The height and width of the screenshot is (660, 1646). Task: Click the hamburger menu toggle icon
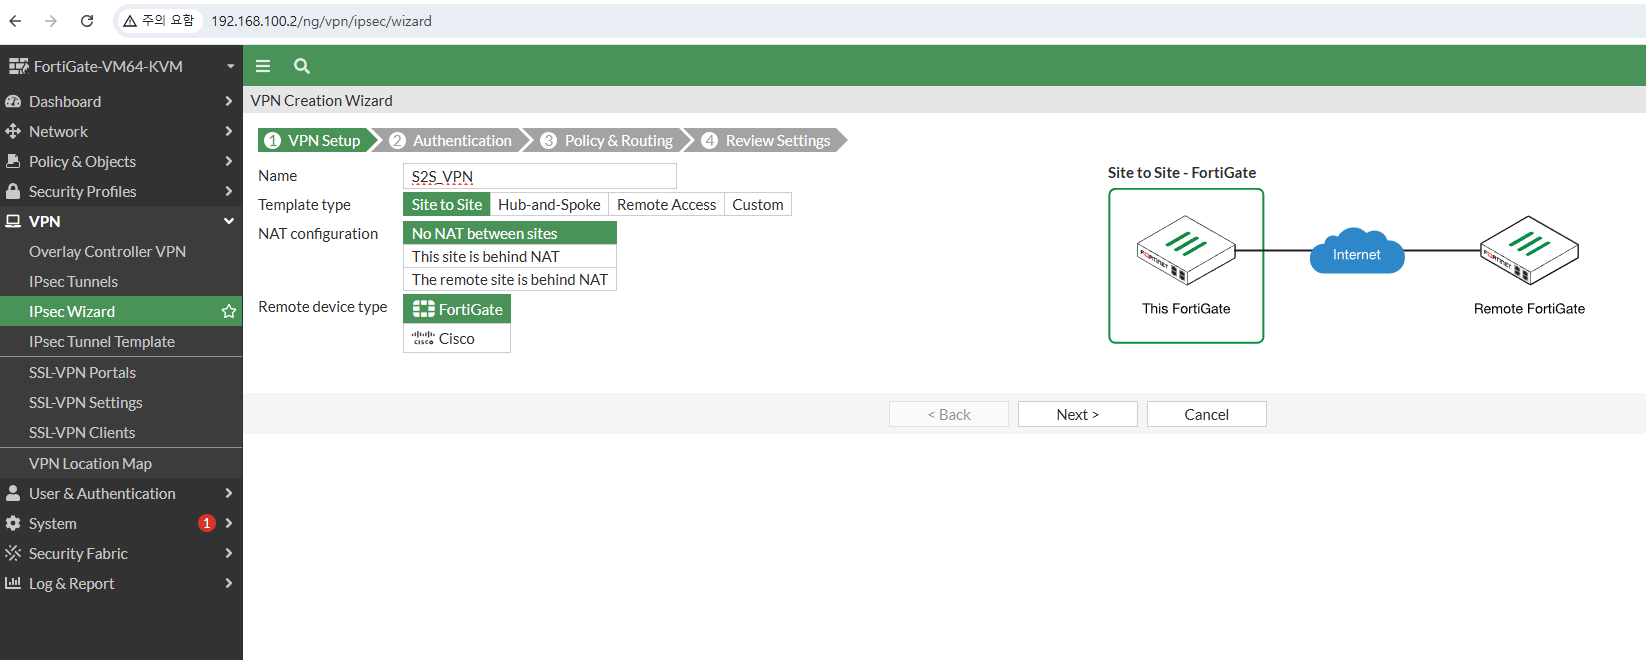coord(263,66)
